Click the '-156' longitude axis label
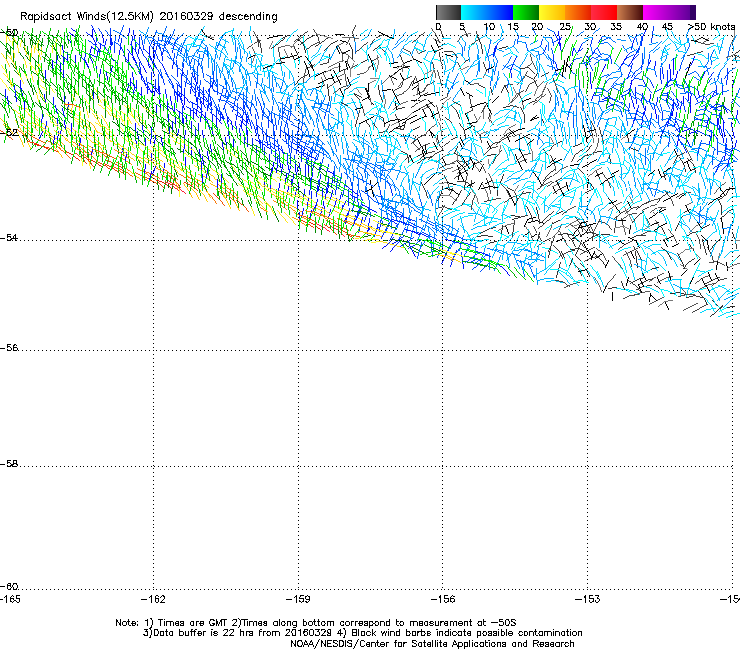Screen dimensions: 740x650 pos(443,599)
